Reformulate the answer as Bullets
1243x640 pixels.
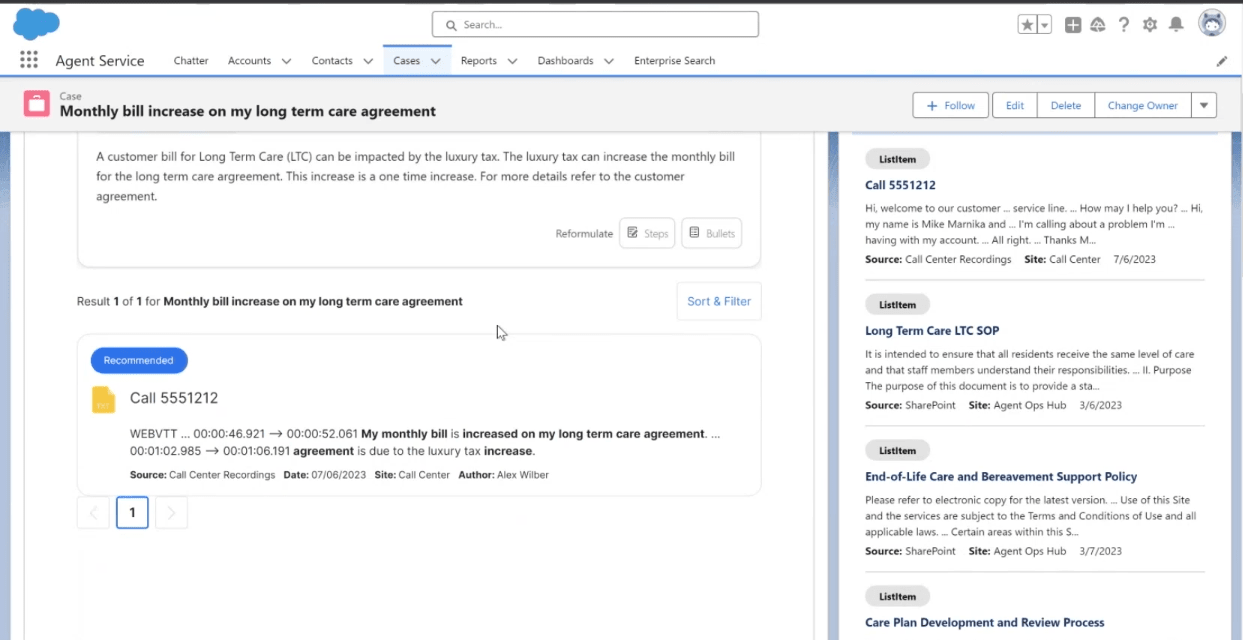click(711, 233)
